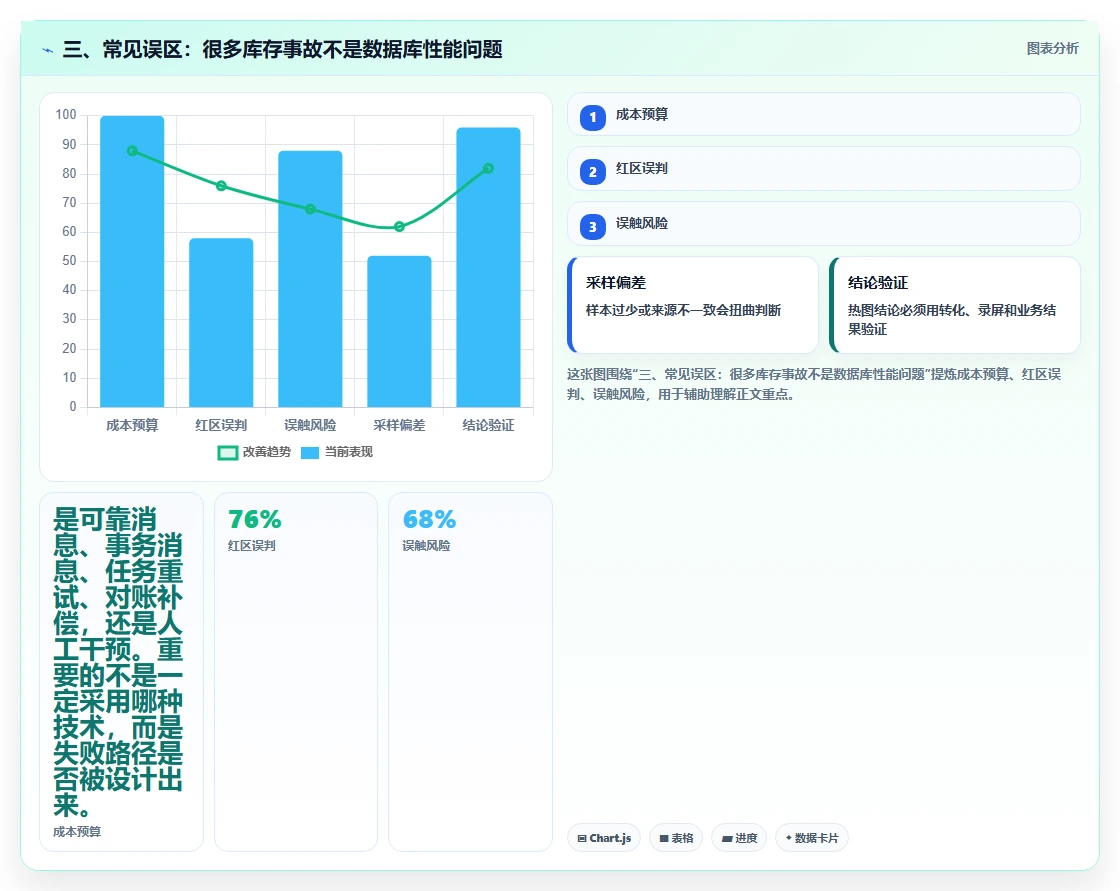
Task: Click the section title 三、常见误区
Action: tap(282, 49)
